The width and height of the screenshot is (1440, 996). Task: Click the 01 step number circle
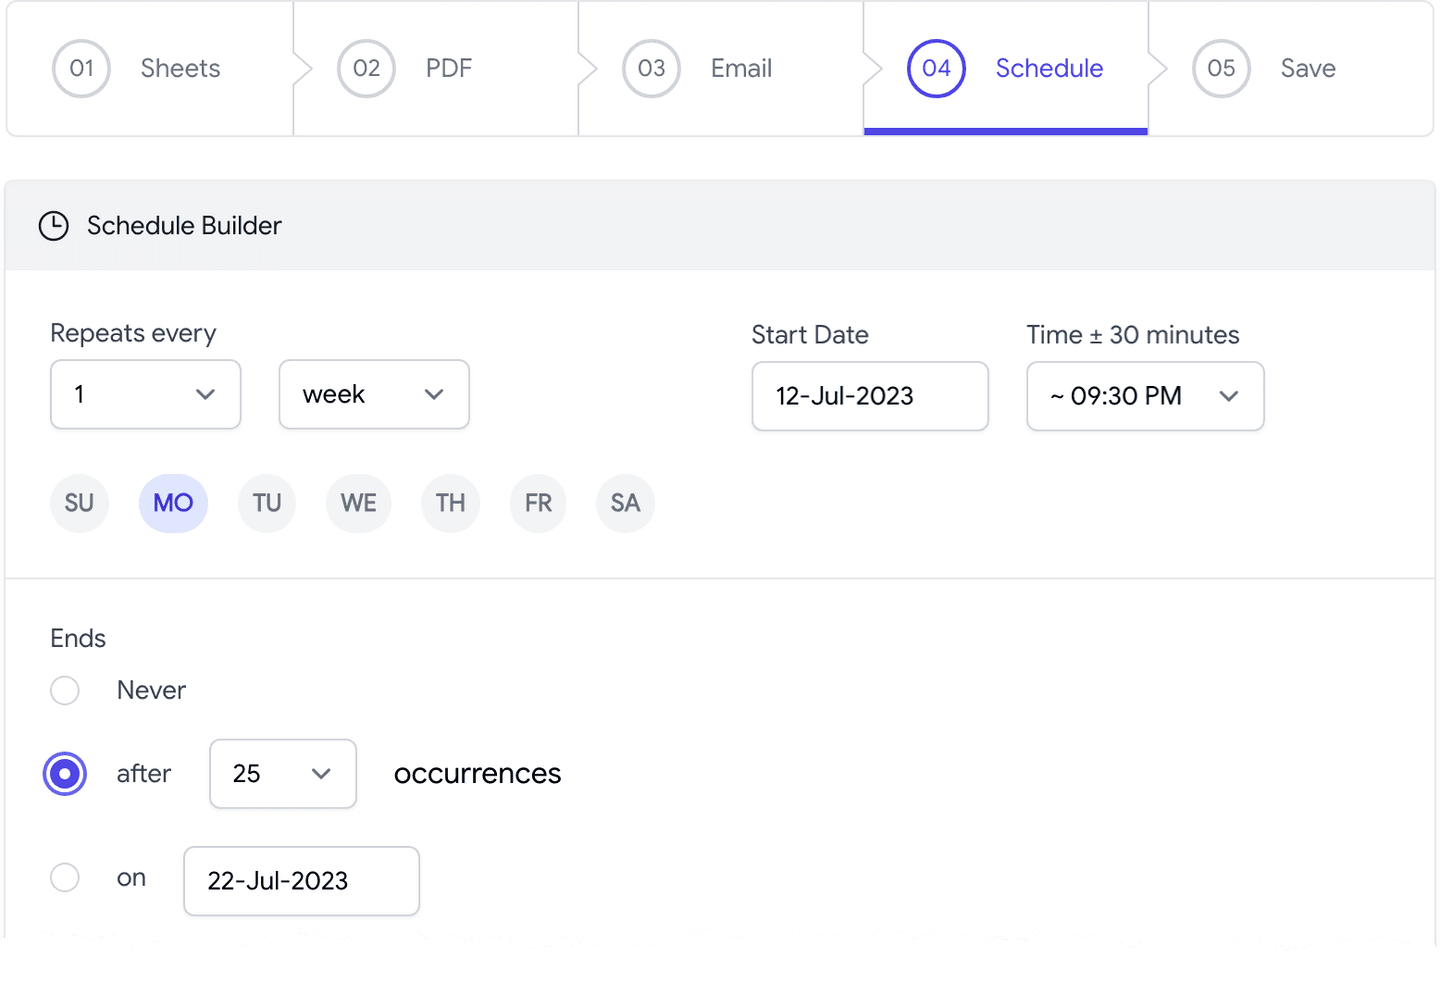81,68
